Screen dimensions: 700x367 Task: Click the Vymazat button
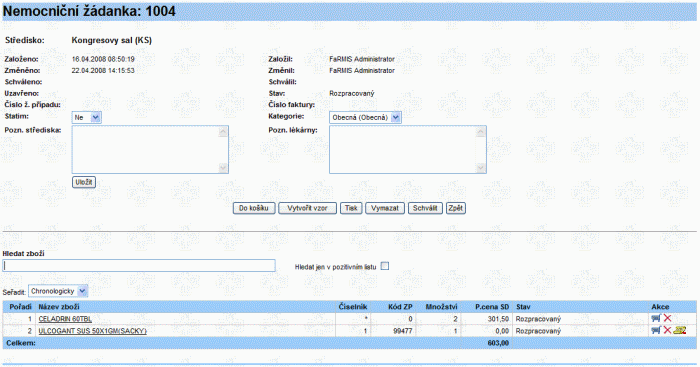click(x=385, y=209)
